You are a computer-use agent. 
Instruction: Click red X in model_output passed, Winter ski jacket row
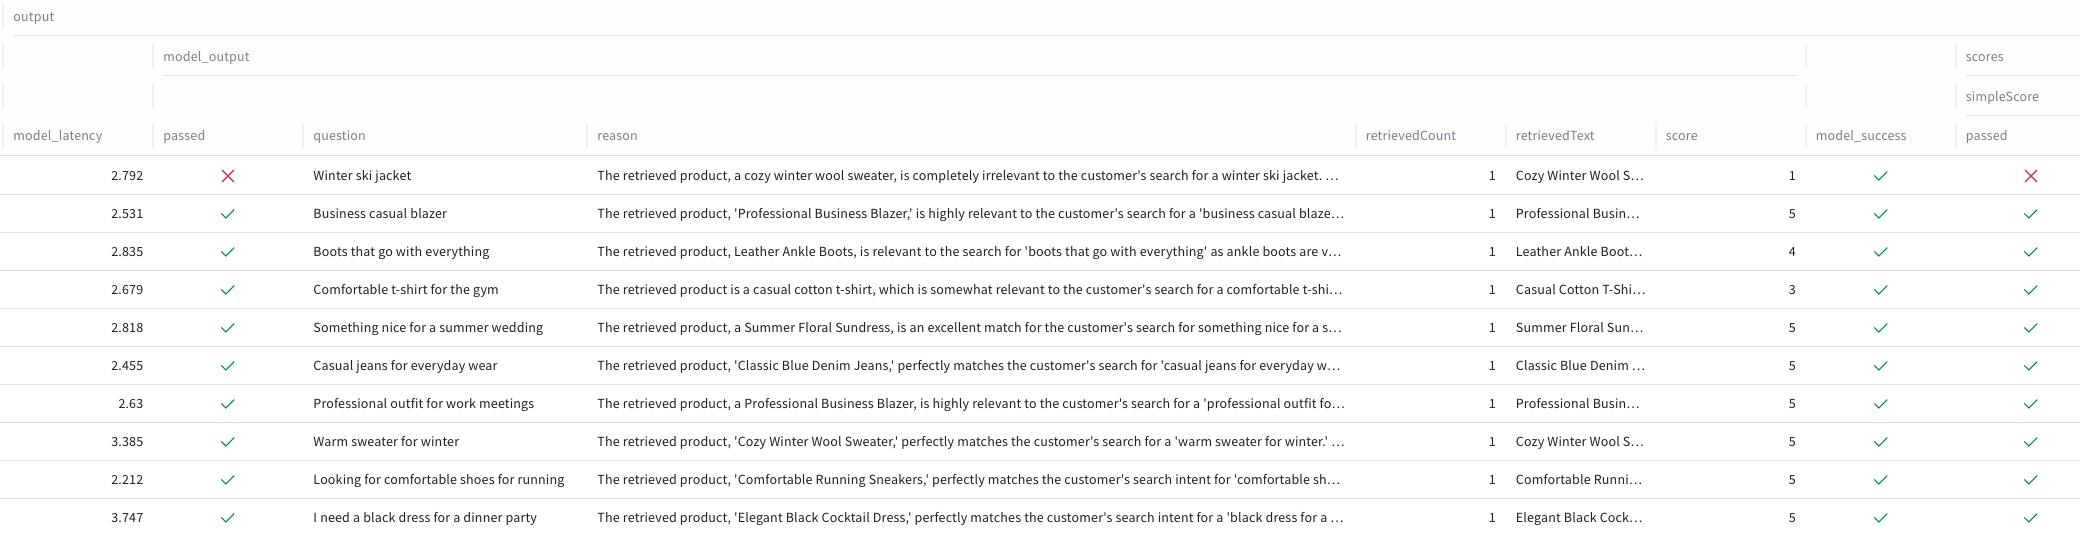pos(228,176)
